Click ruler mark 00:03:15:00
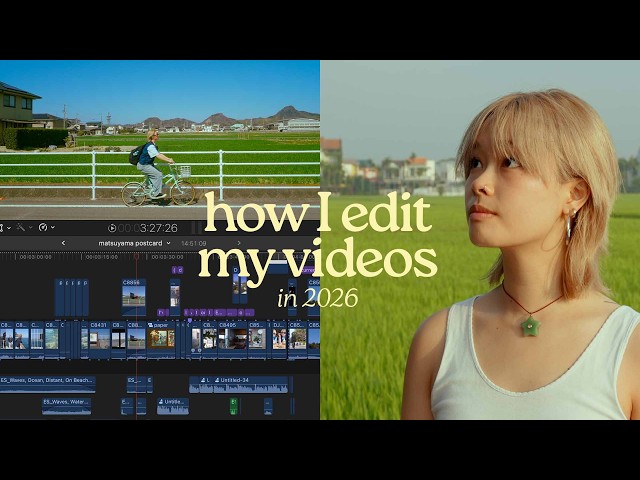640x480 pixels. coord(102,257)
